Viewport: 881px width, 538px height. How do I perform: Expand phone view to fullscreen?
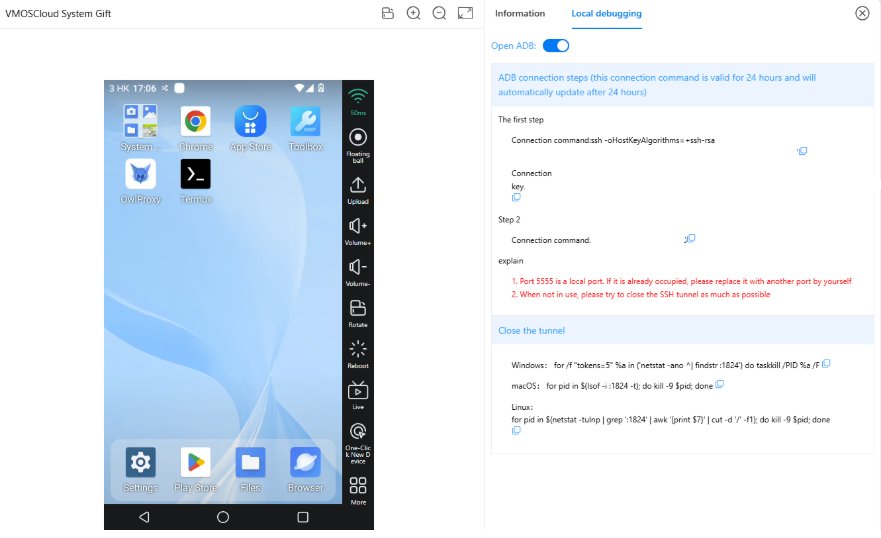pyautogui.click(x=465, y=13)
